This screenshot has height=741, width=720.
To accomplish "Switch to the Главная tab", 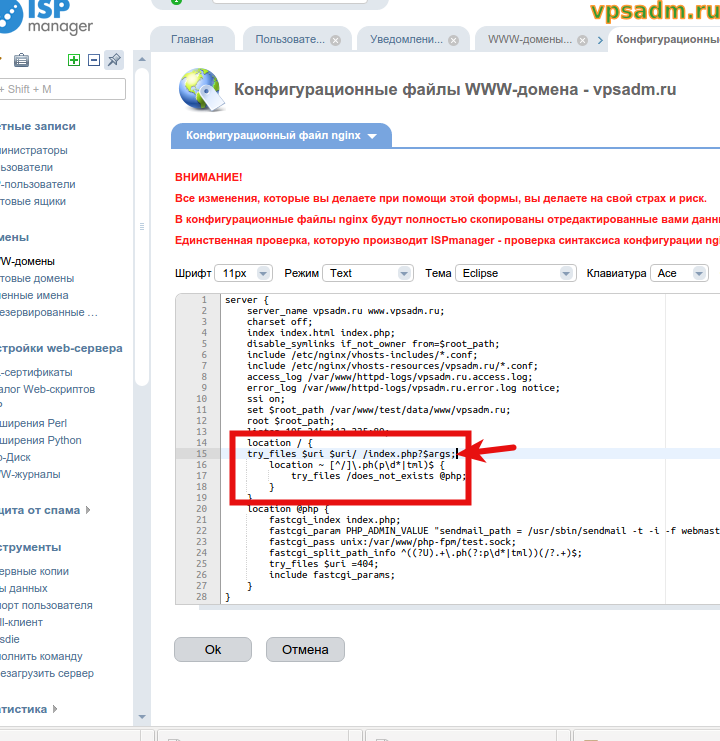I will point(192,40).
